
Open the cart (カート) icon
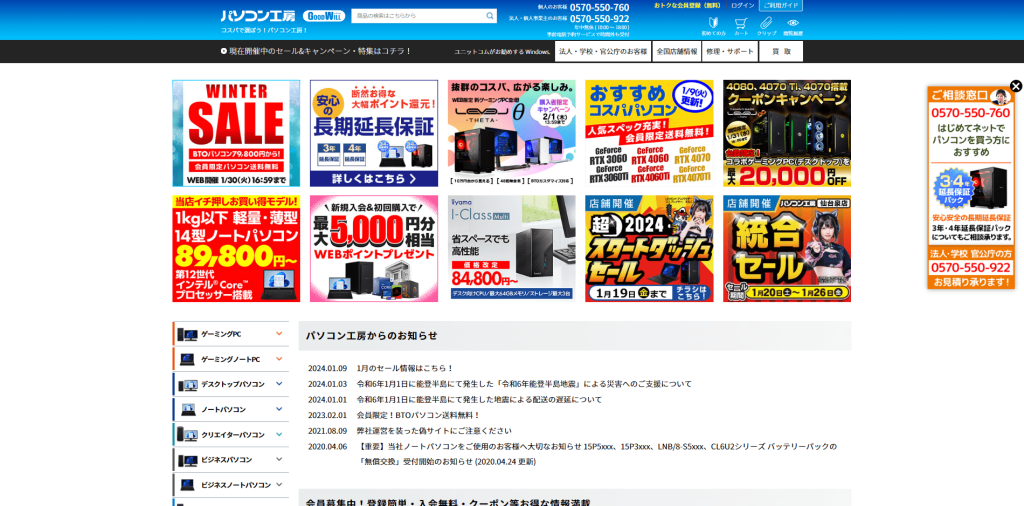741,24
